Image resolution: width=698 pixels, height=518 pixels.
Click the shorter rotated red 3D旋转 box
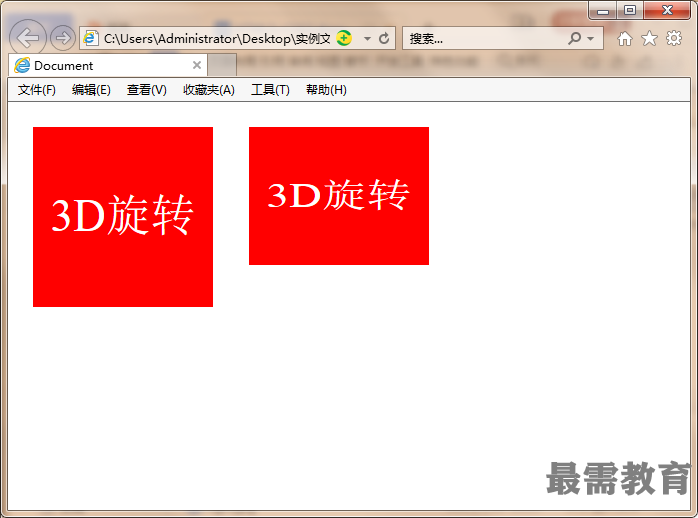pyautogui.click(x=339, y=196)
